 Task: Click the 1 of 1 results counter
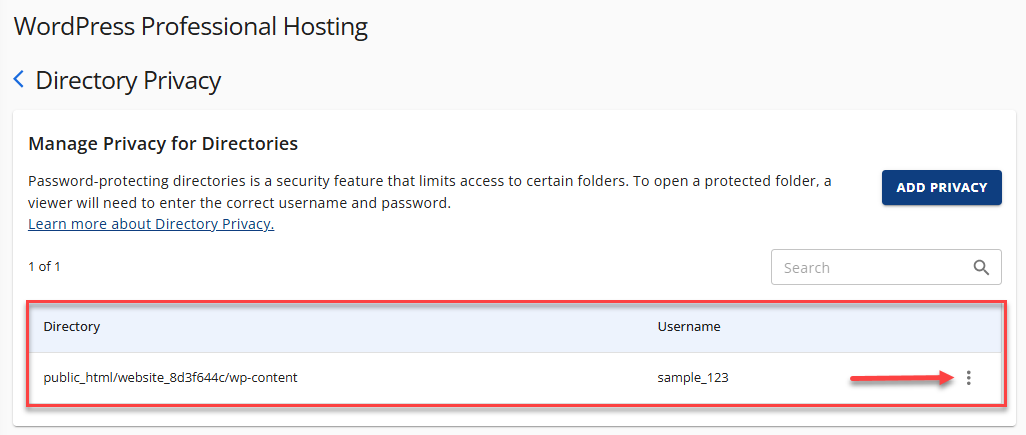45,267
